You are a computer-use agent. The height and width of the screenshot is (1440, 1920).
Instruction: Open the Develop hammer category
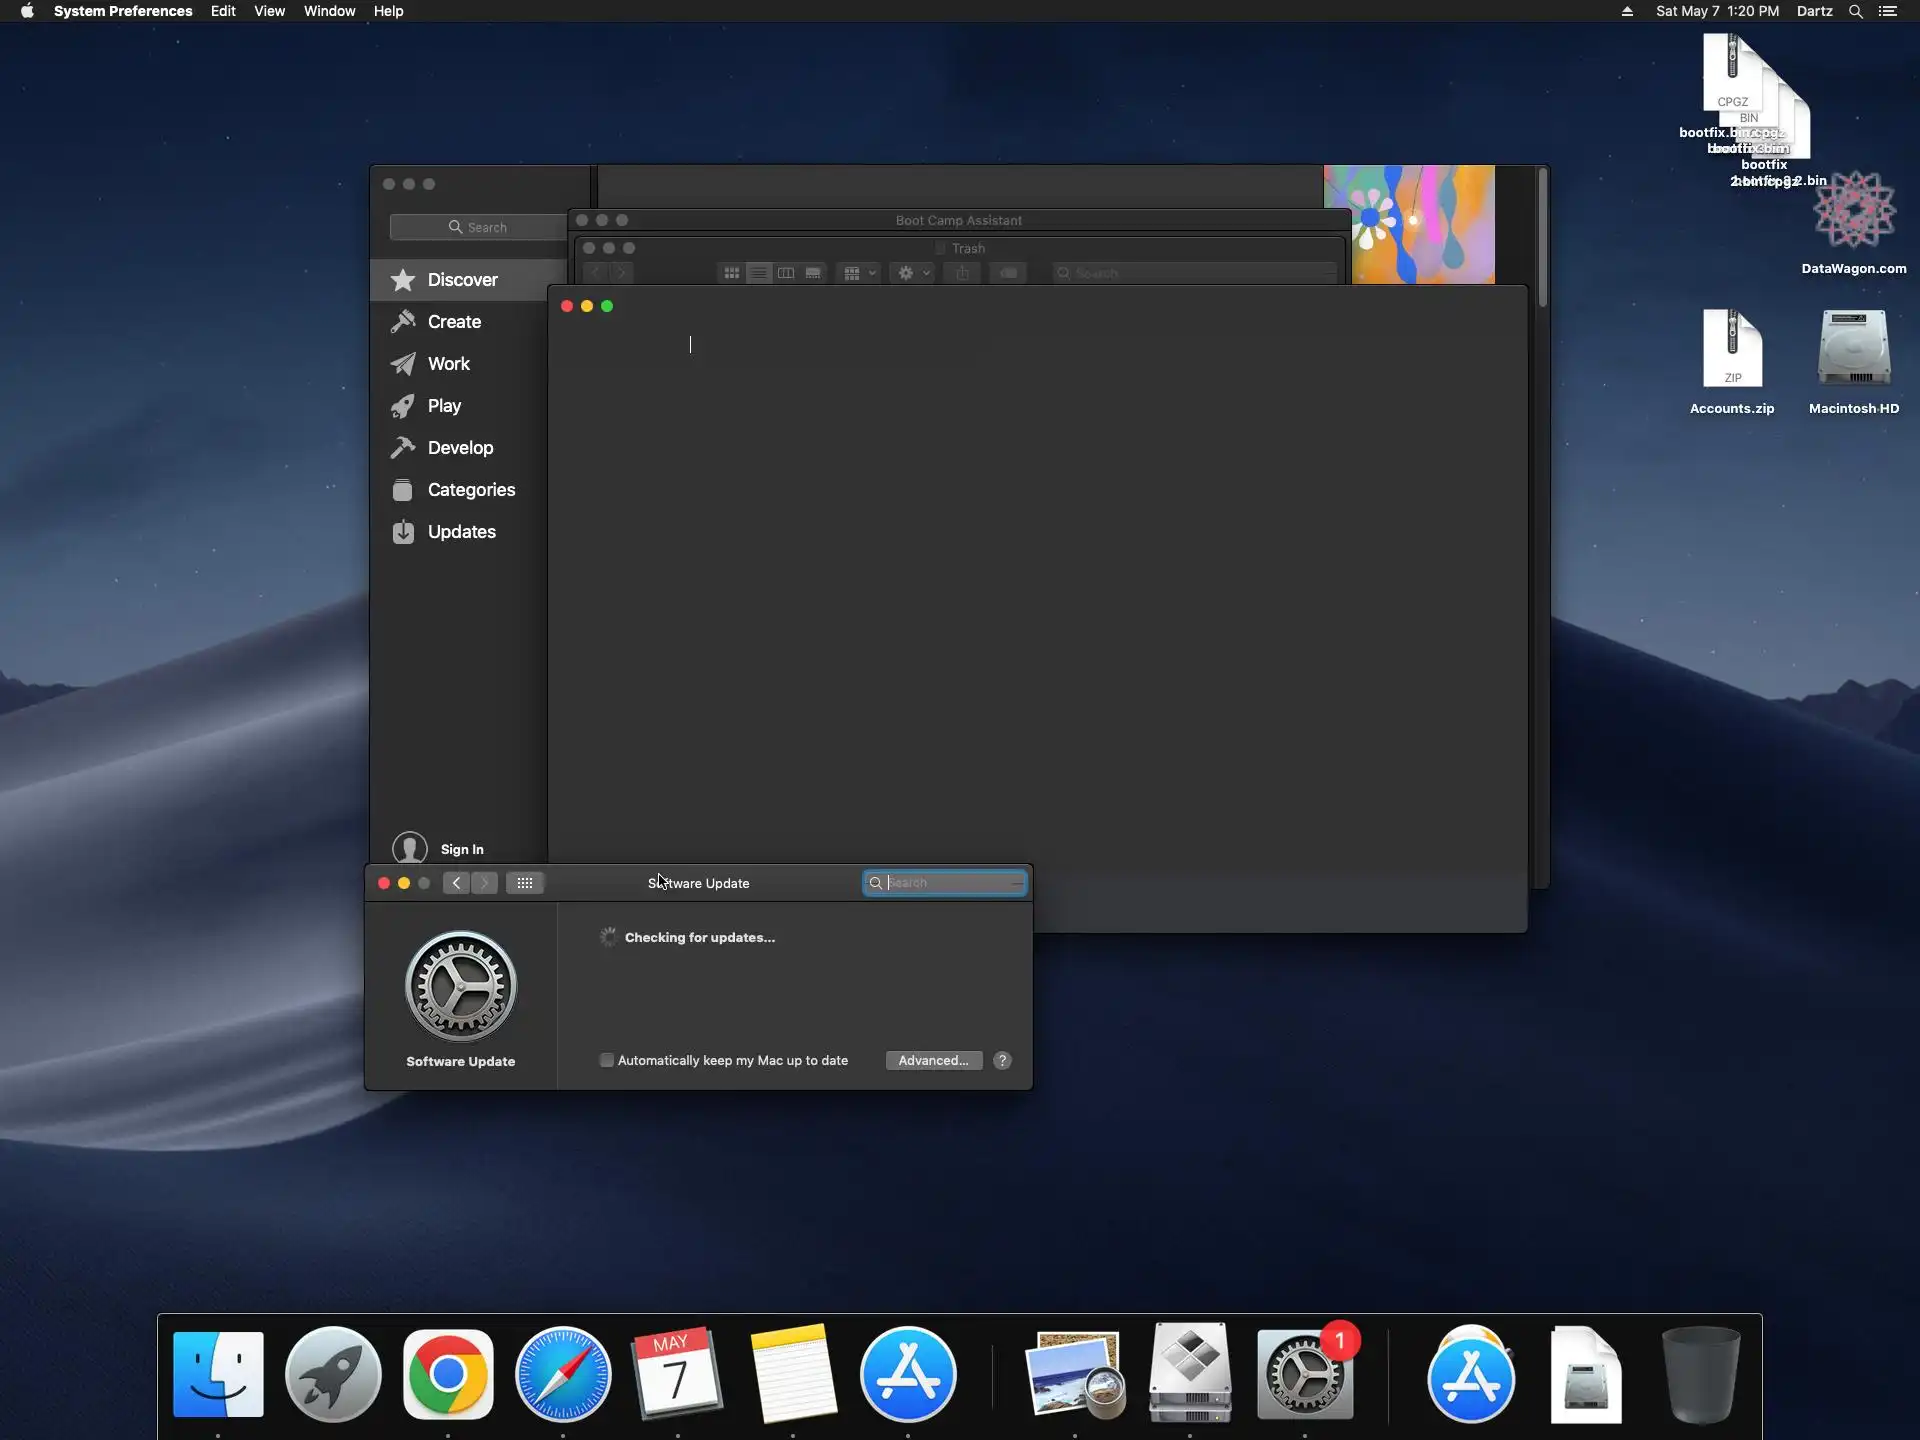[x=459, y=448]
